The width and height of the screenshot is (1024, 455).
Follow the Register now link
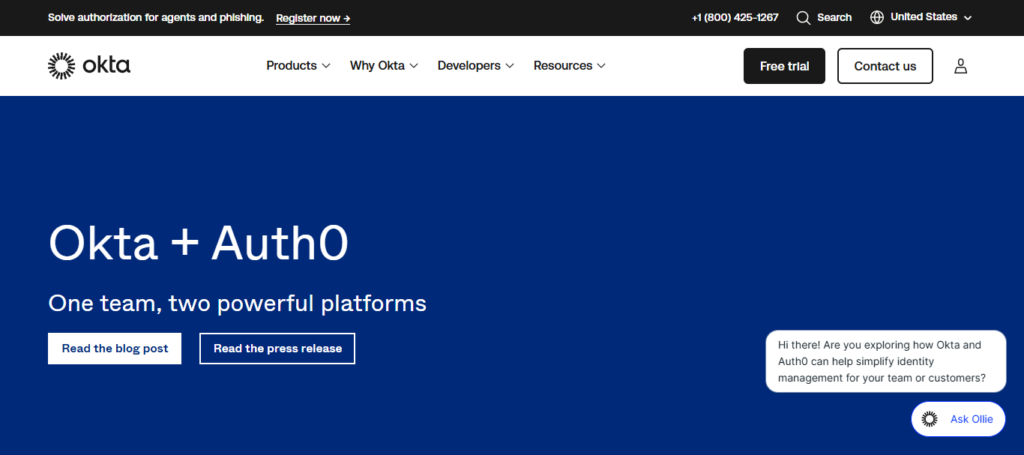pos(313,18)
